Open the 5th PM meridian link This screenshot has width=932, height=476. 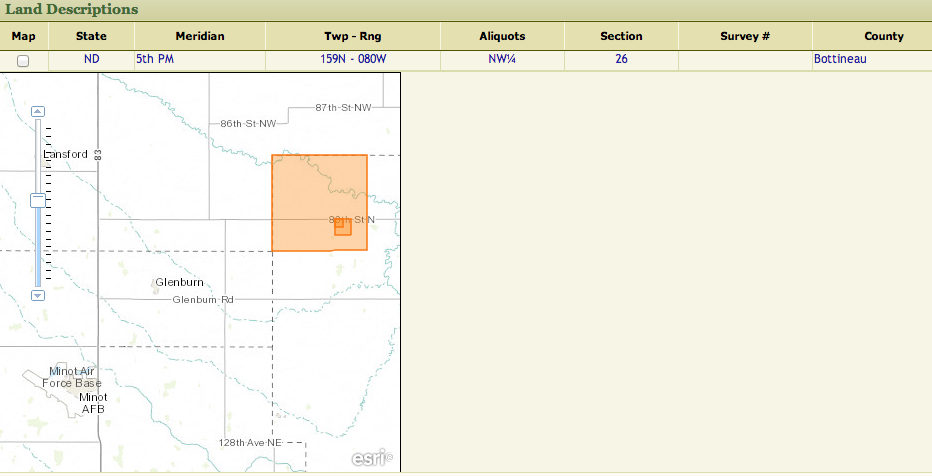(x=154, y=60)
